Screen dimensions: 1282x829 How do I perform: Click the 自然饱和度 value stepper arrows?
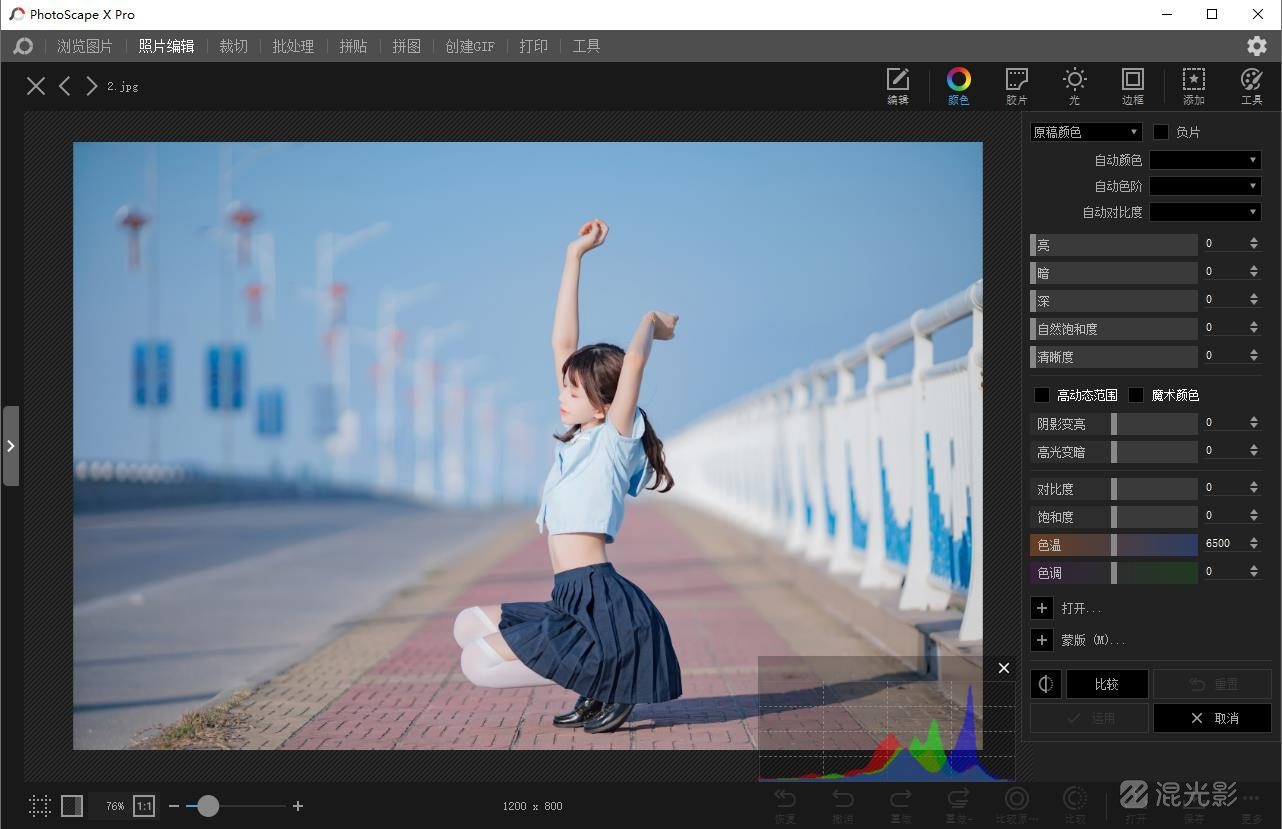point(1254,328)
